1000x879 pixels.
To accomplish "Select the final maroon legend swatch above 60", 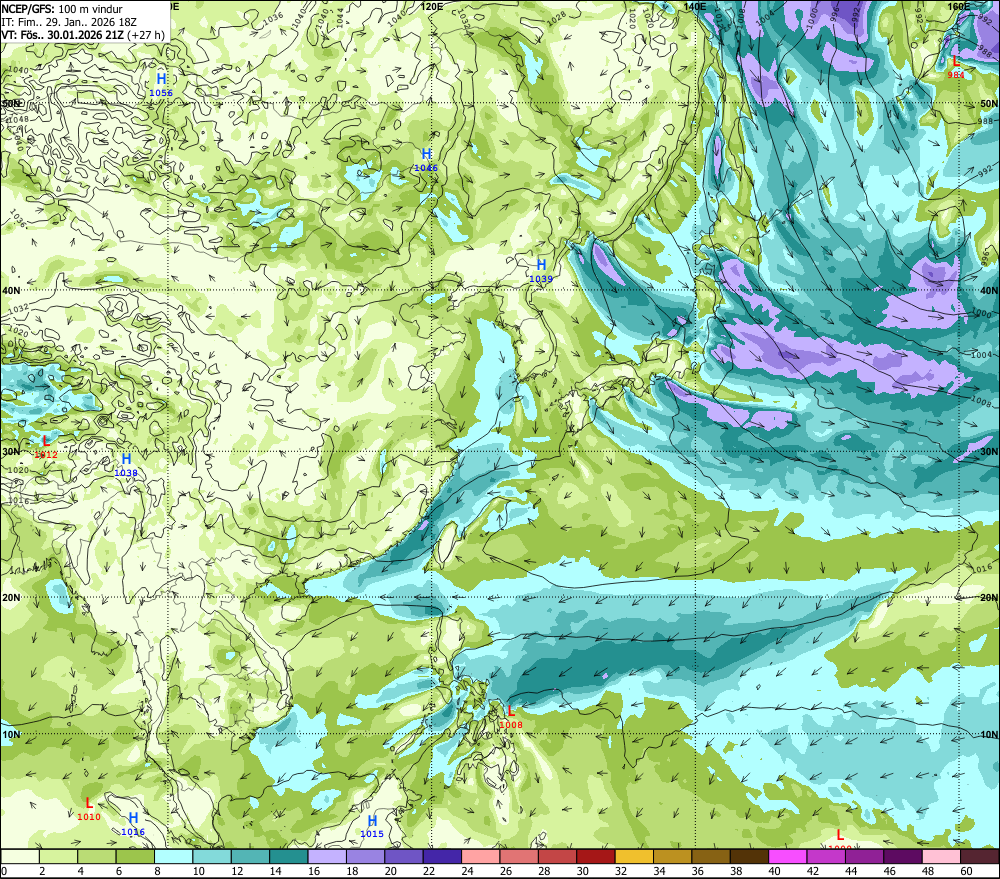I will point(980,856).
